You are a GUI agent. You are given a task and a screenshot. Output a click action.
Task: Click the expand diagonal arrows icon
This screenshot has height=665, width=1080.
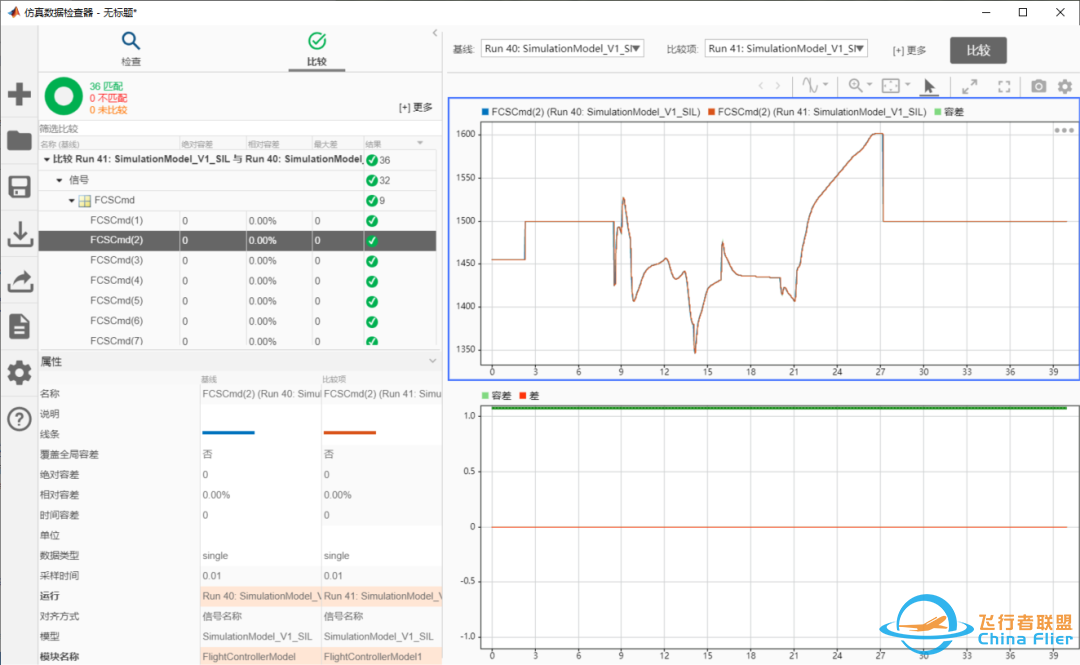click(970, 86)
